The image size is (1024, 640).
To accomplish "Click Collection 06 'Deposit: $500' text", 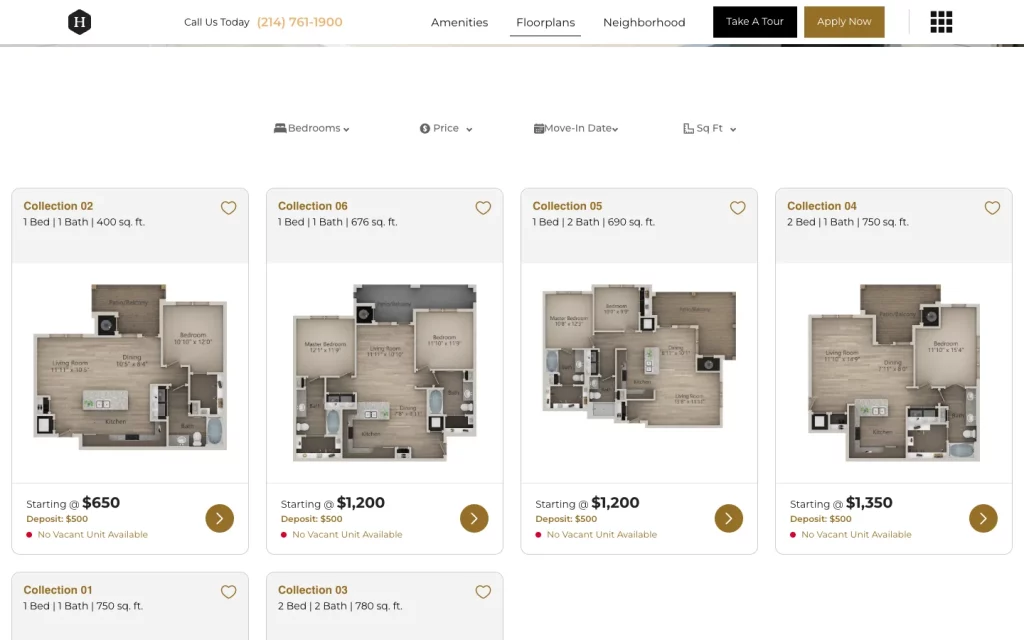I will point(312,519).
